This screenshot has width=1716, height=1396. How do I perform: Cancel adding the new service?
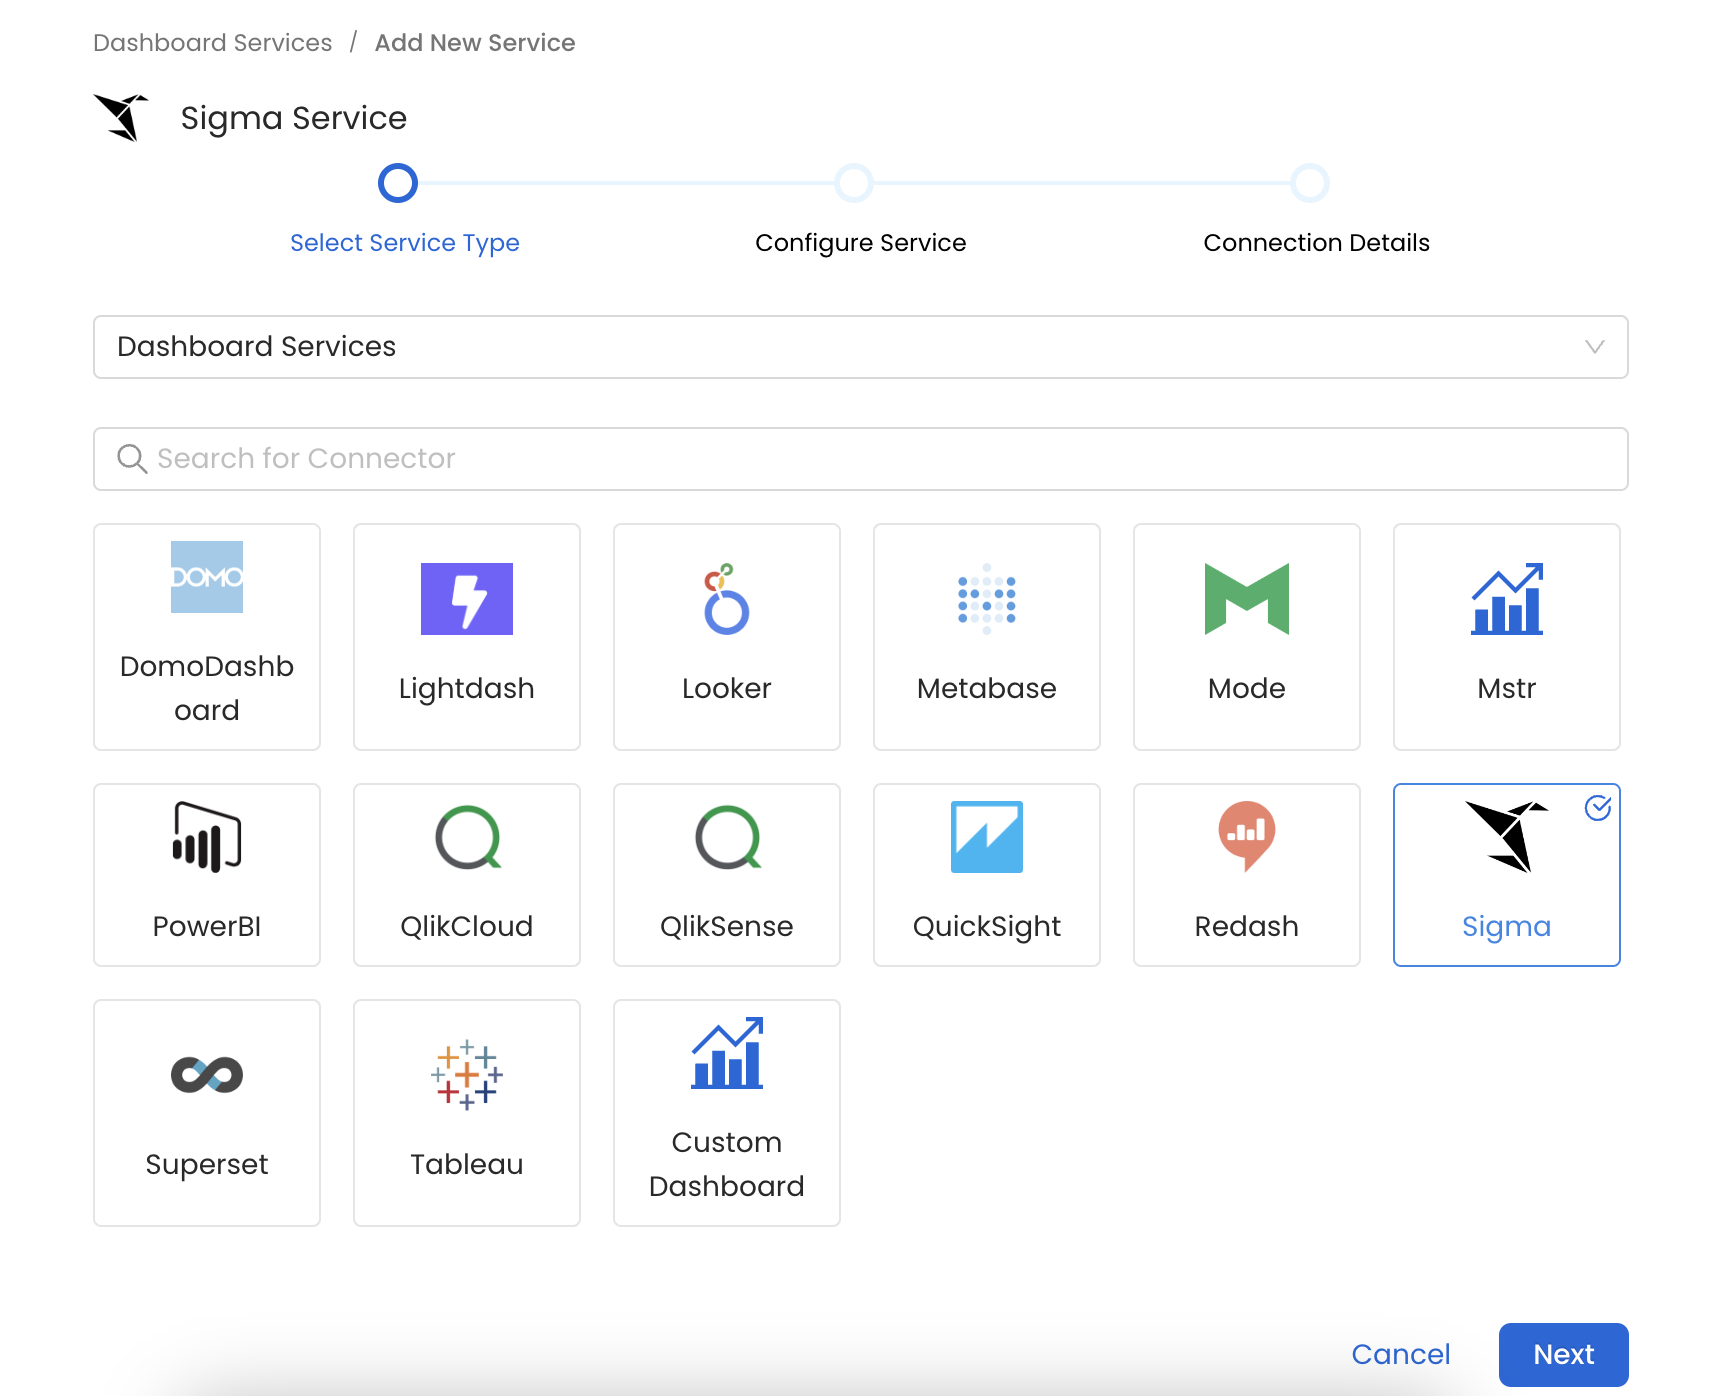[x=1400, y=1354]
